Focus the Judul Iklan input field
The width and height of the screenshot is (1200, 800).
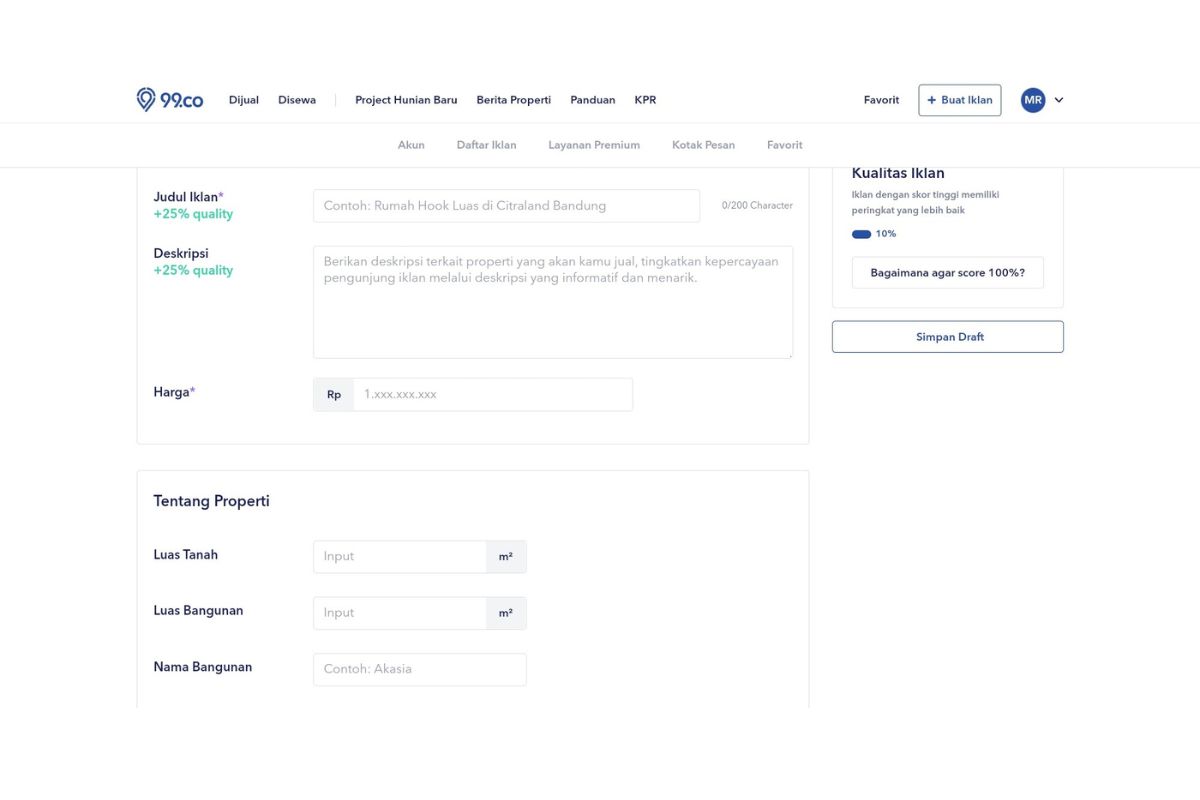507,206
